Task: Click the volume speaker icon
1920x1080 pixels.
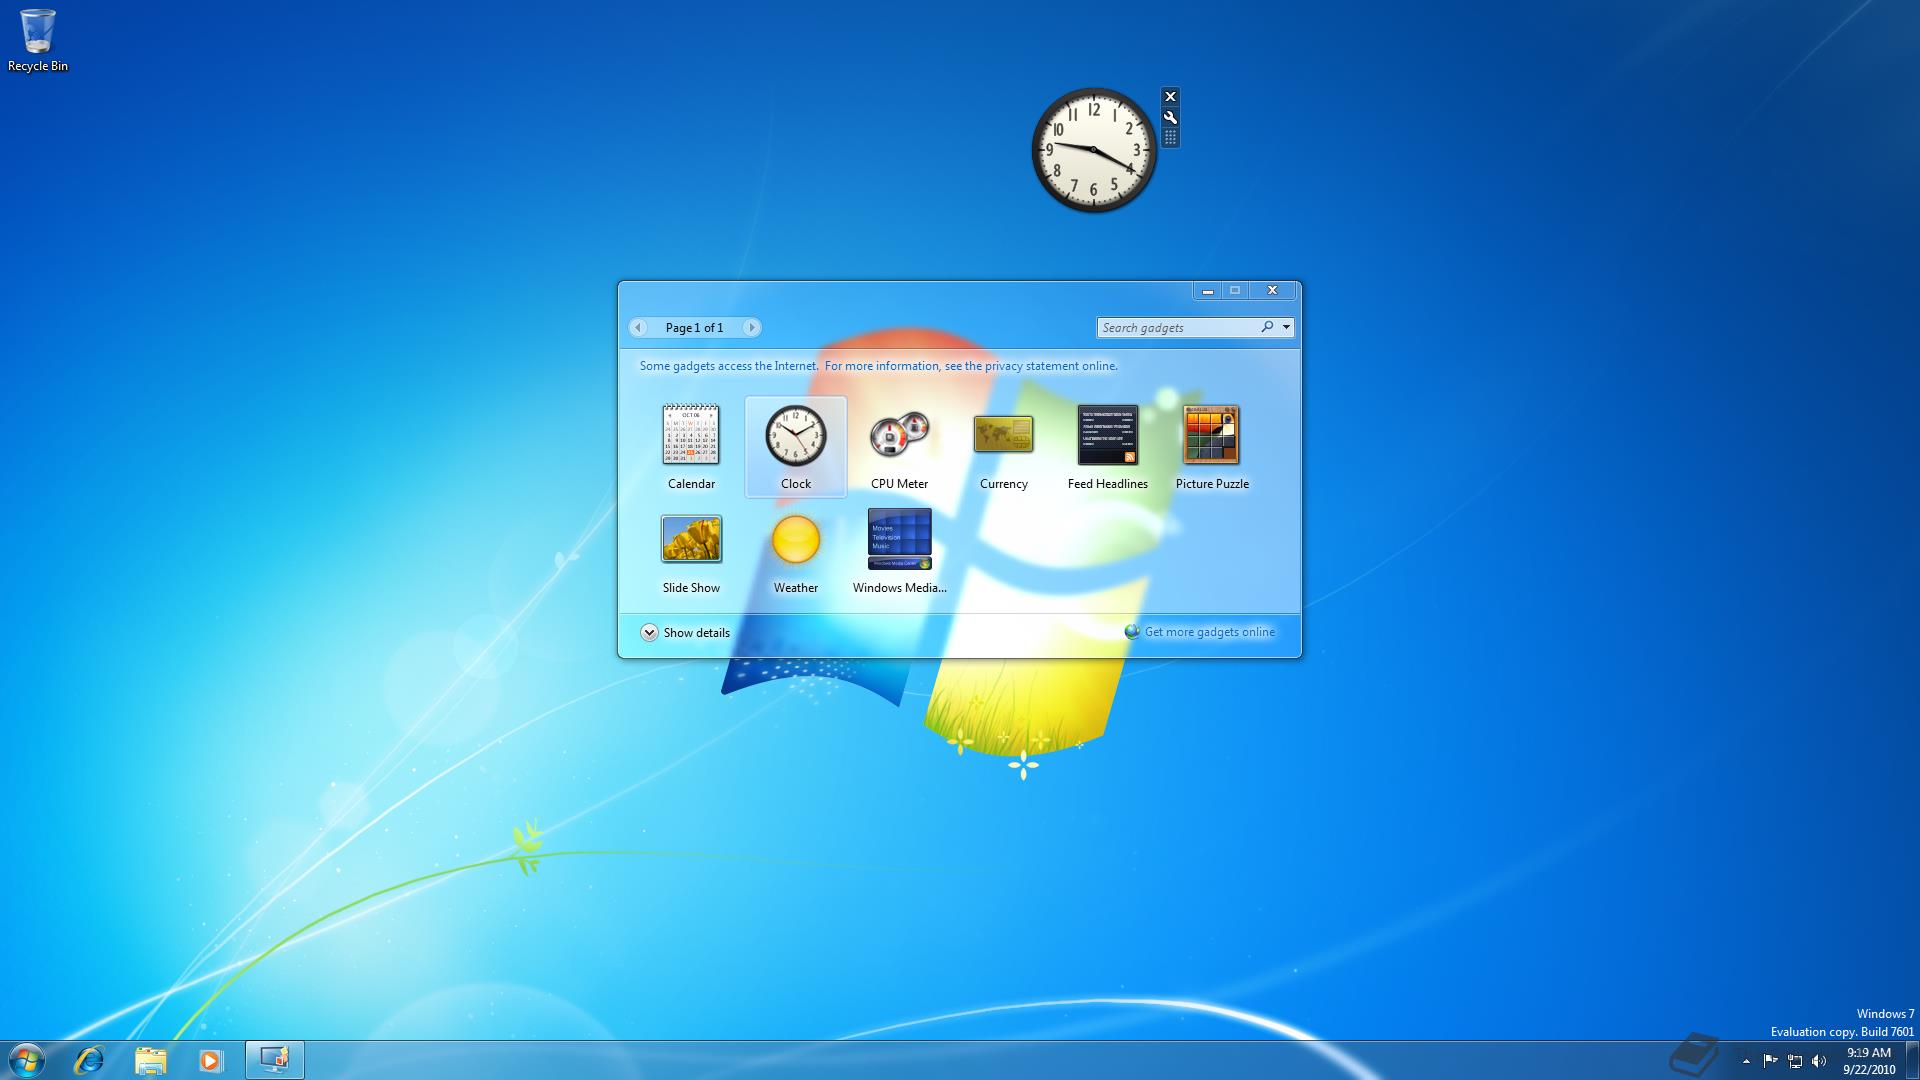Action: pyautogui.click(x=1819, y=1061)
